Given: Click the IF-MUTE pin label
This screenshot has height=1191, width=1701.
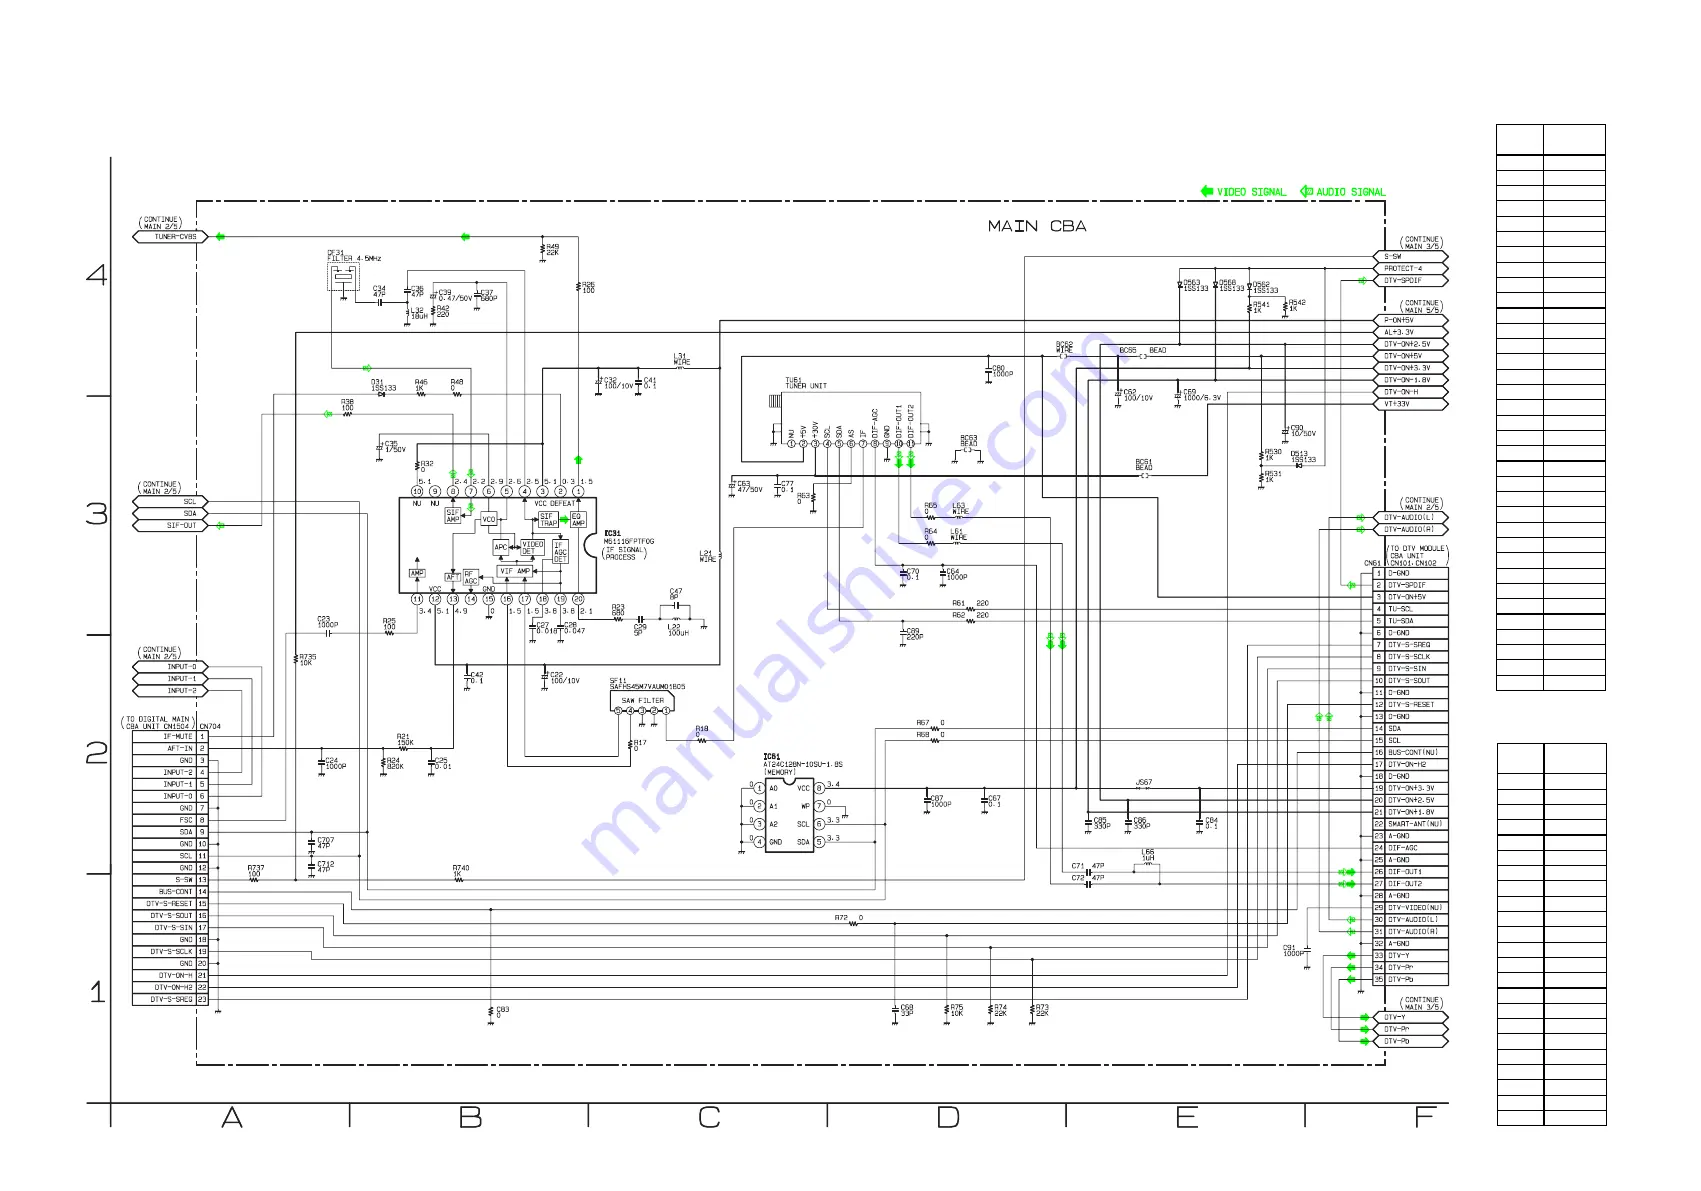Looking at the screenshot, I should (177, 736).
